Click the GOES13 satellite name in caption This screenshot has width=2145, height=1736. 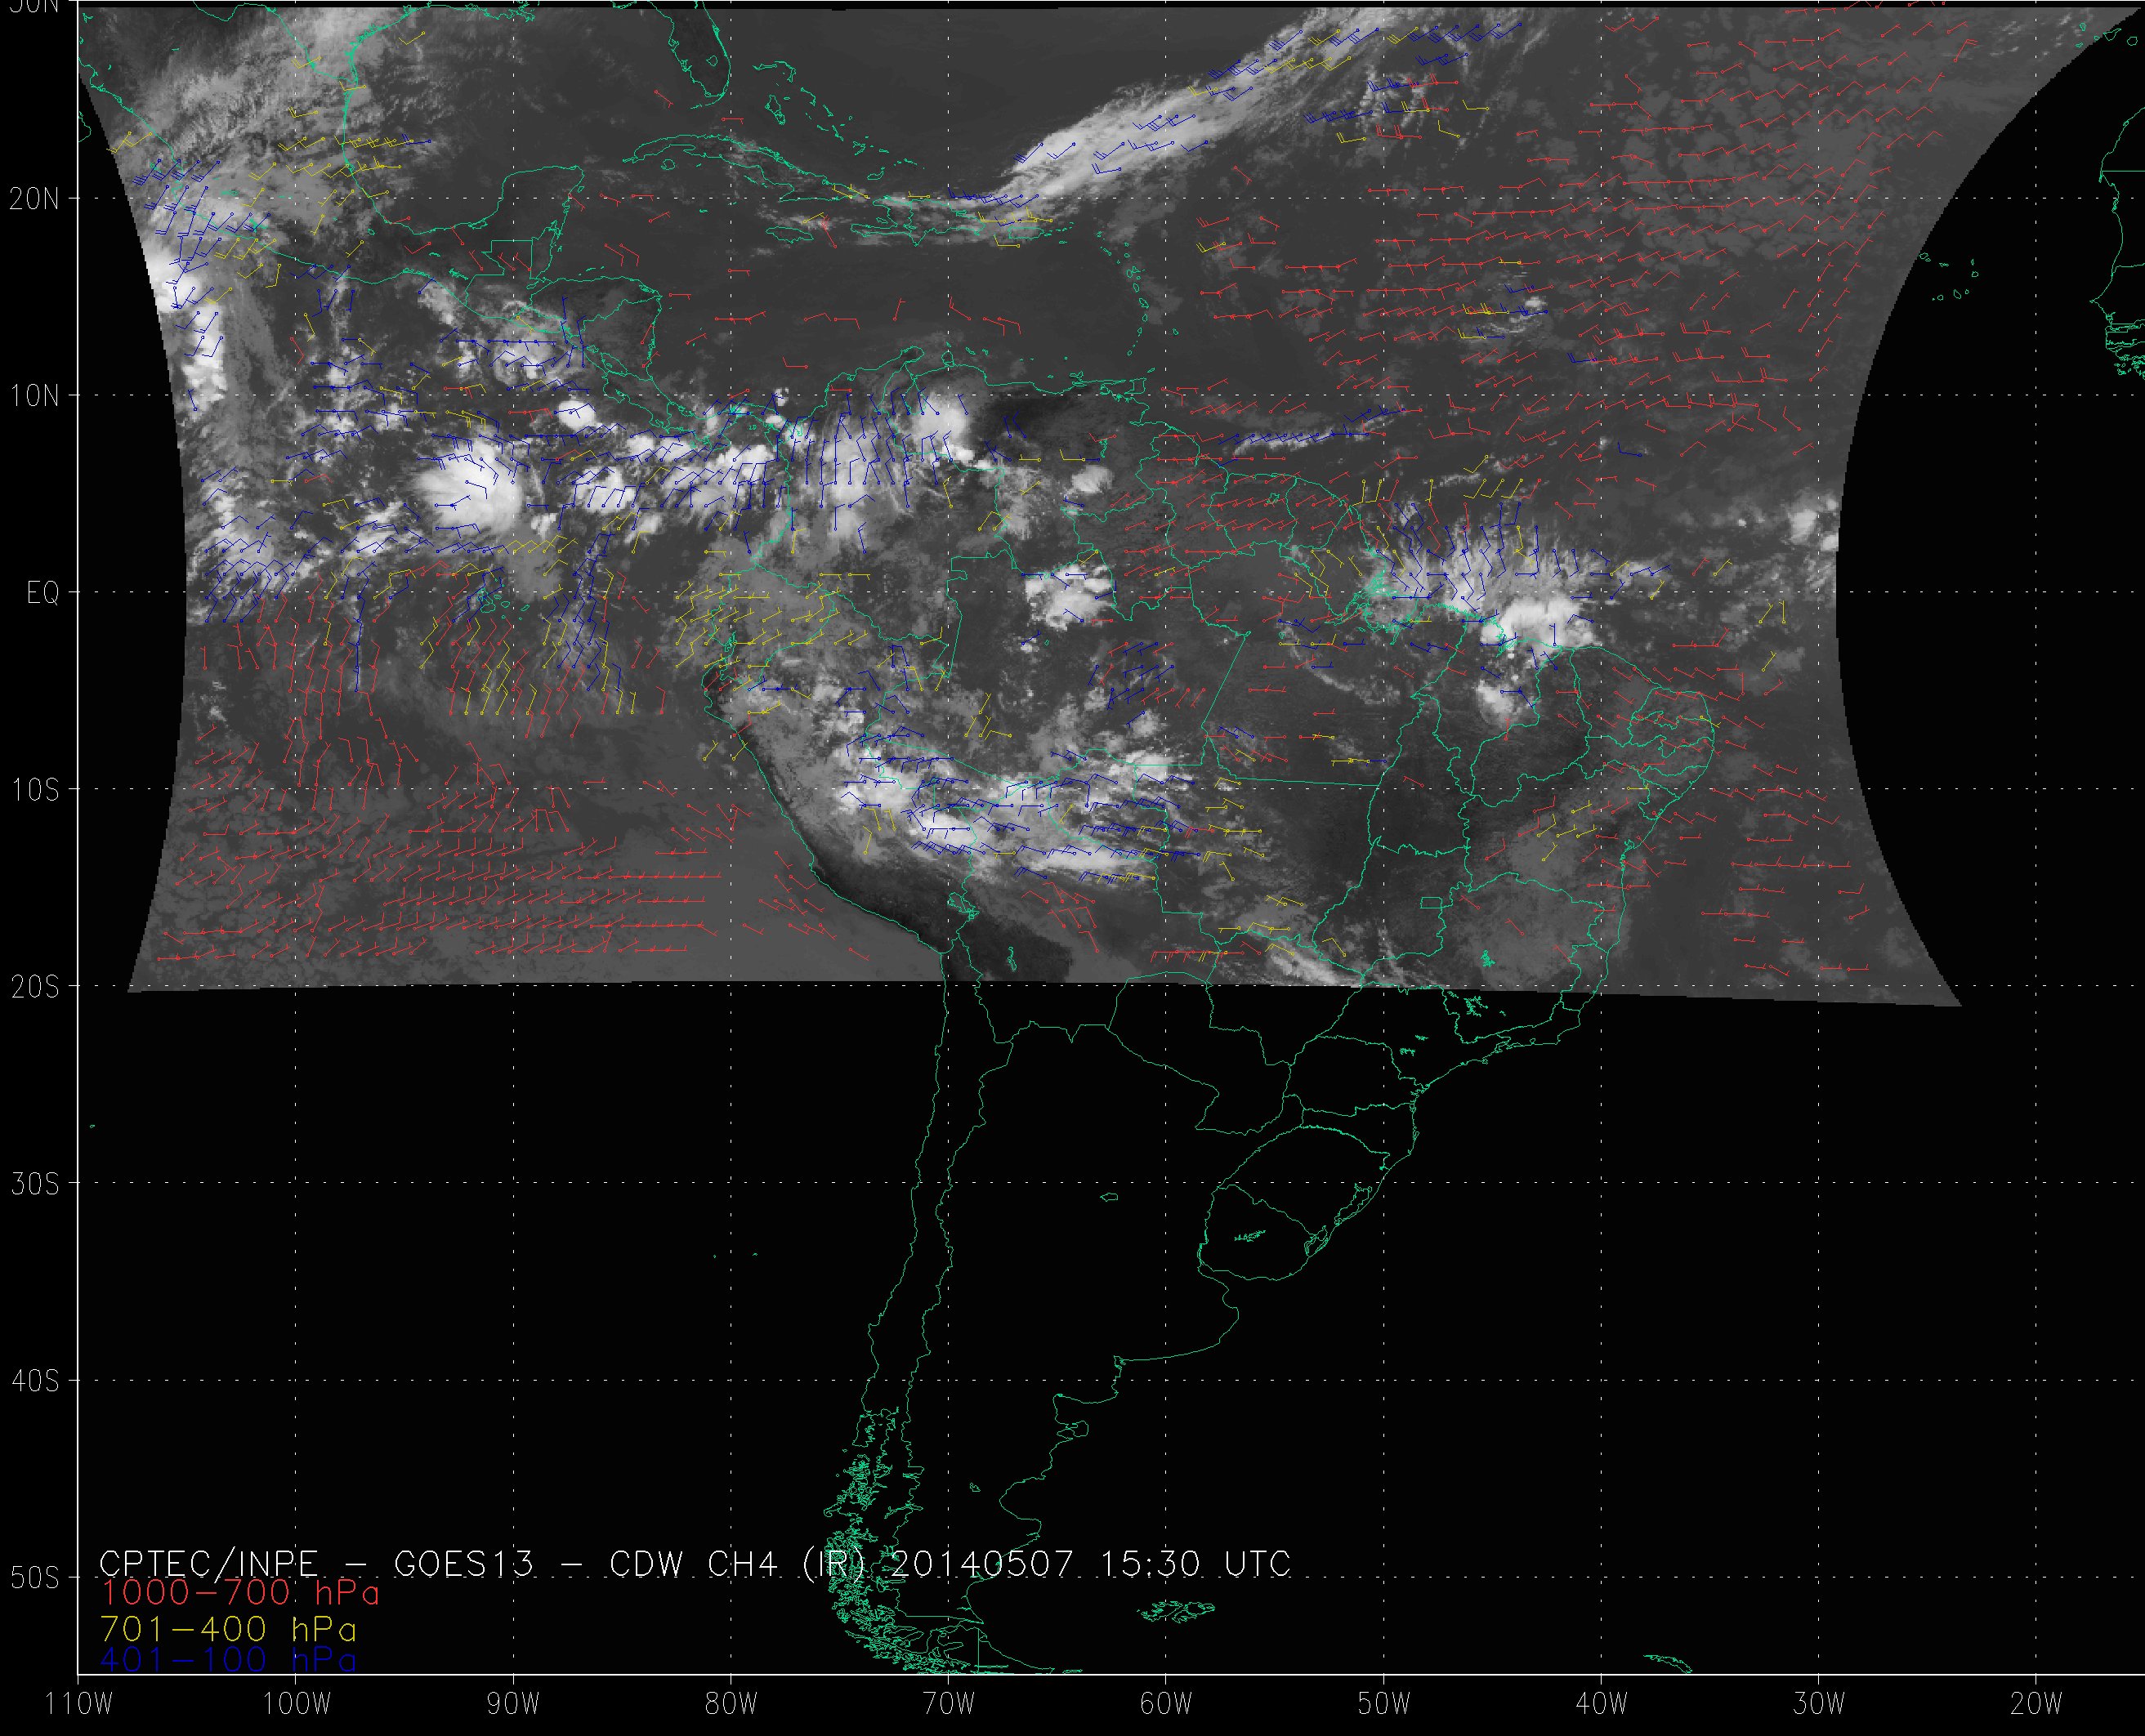click(x=464, y=1563)
